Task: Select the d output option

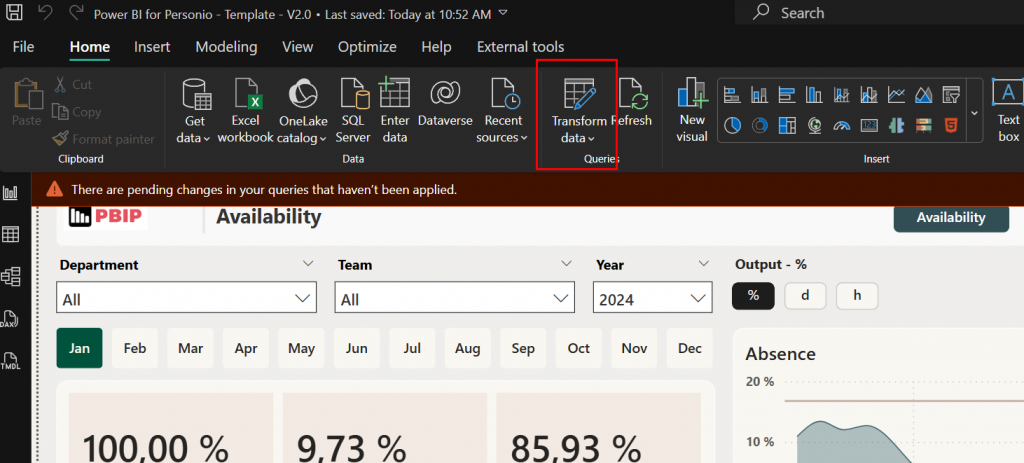Action: click(805, 296)
